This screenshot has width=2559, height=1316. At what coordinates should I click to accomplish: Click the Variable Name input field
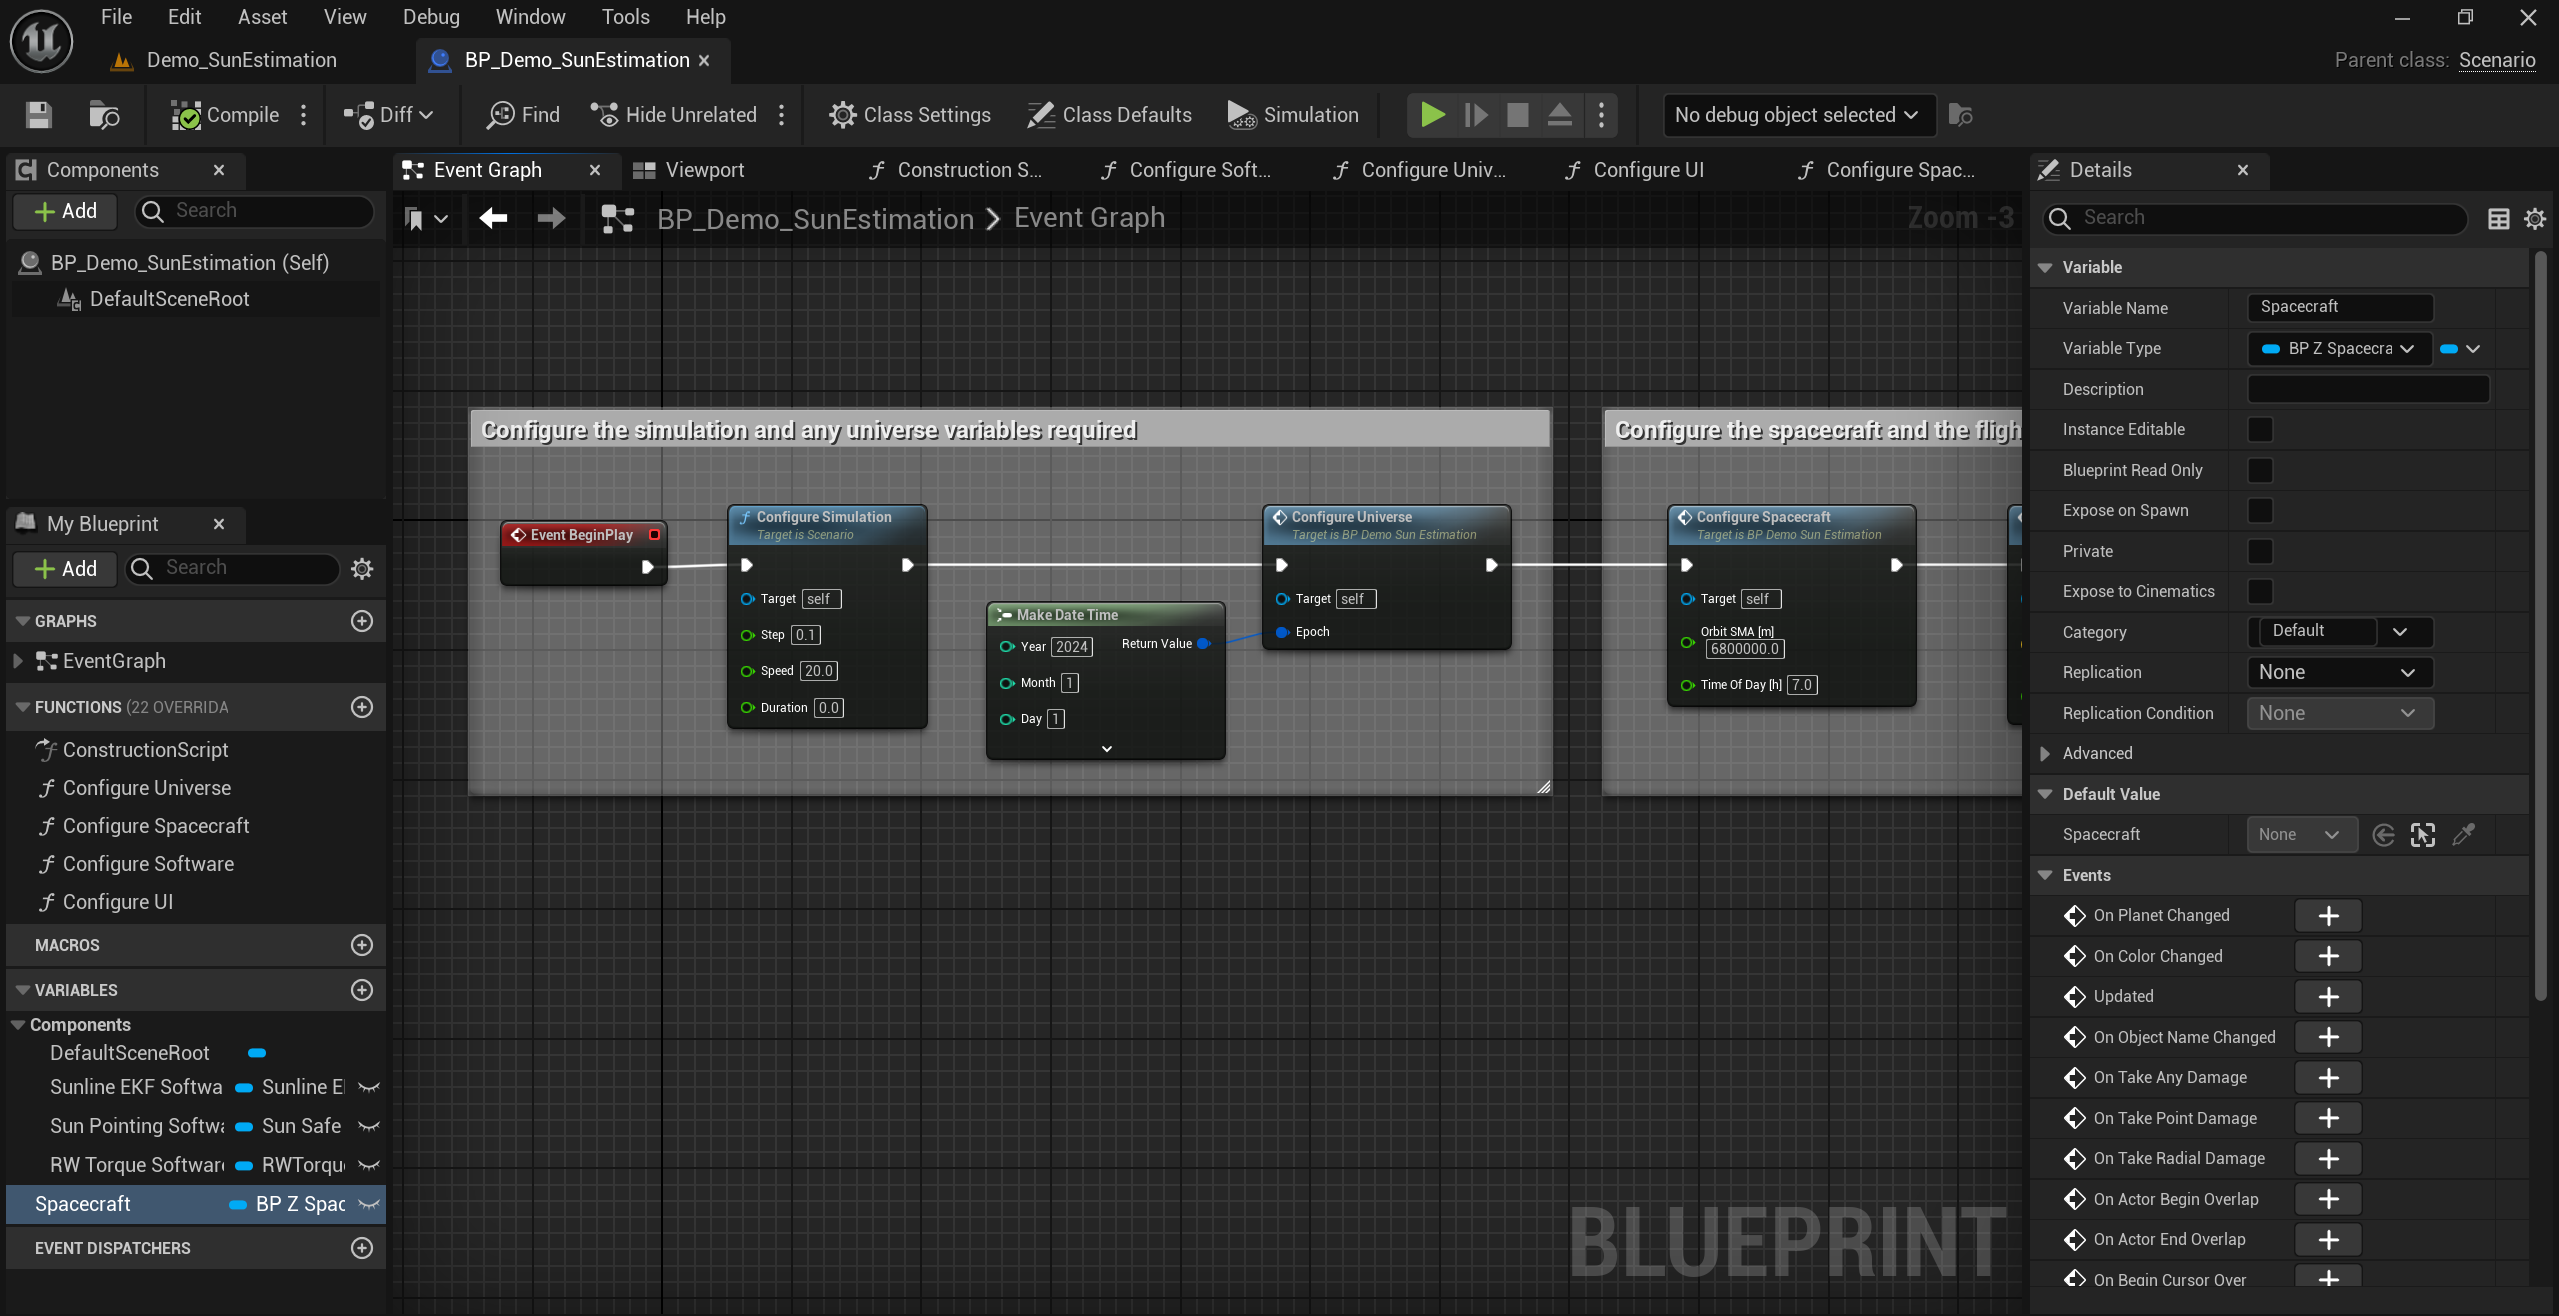(x=2338, y=307)
